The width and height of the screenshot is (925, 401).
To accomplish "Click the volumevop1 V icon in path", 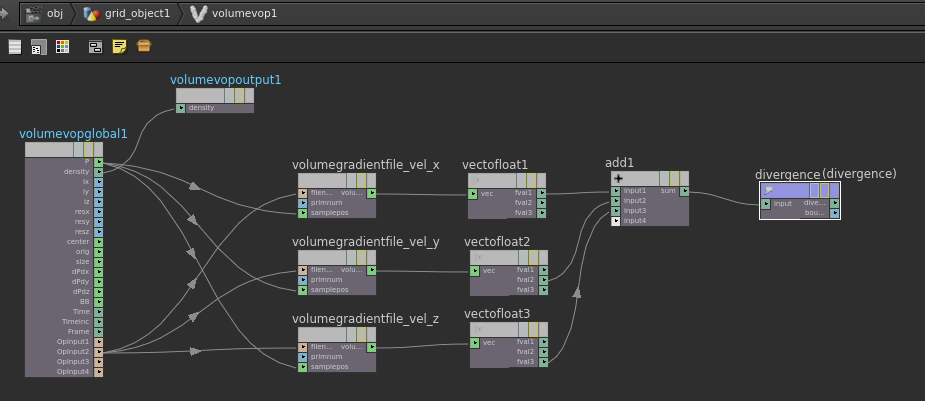I will (x=199, y=14).
